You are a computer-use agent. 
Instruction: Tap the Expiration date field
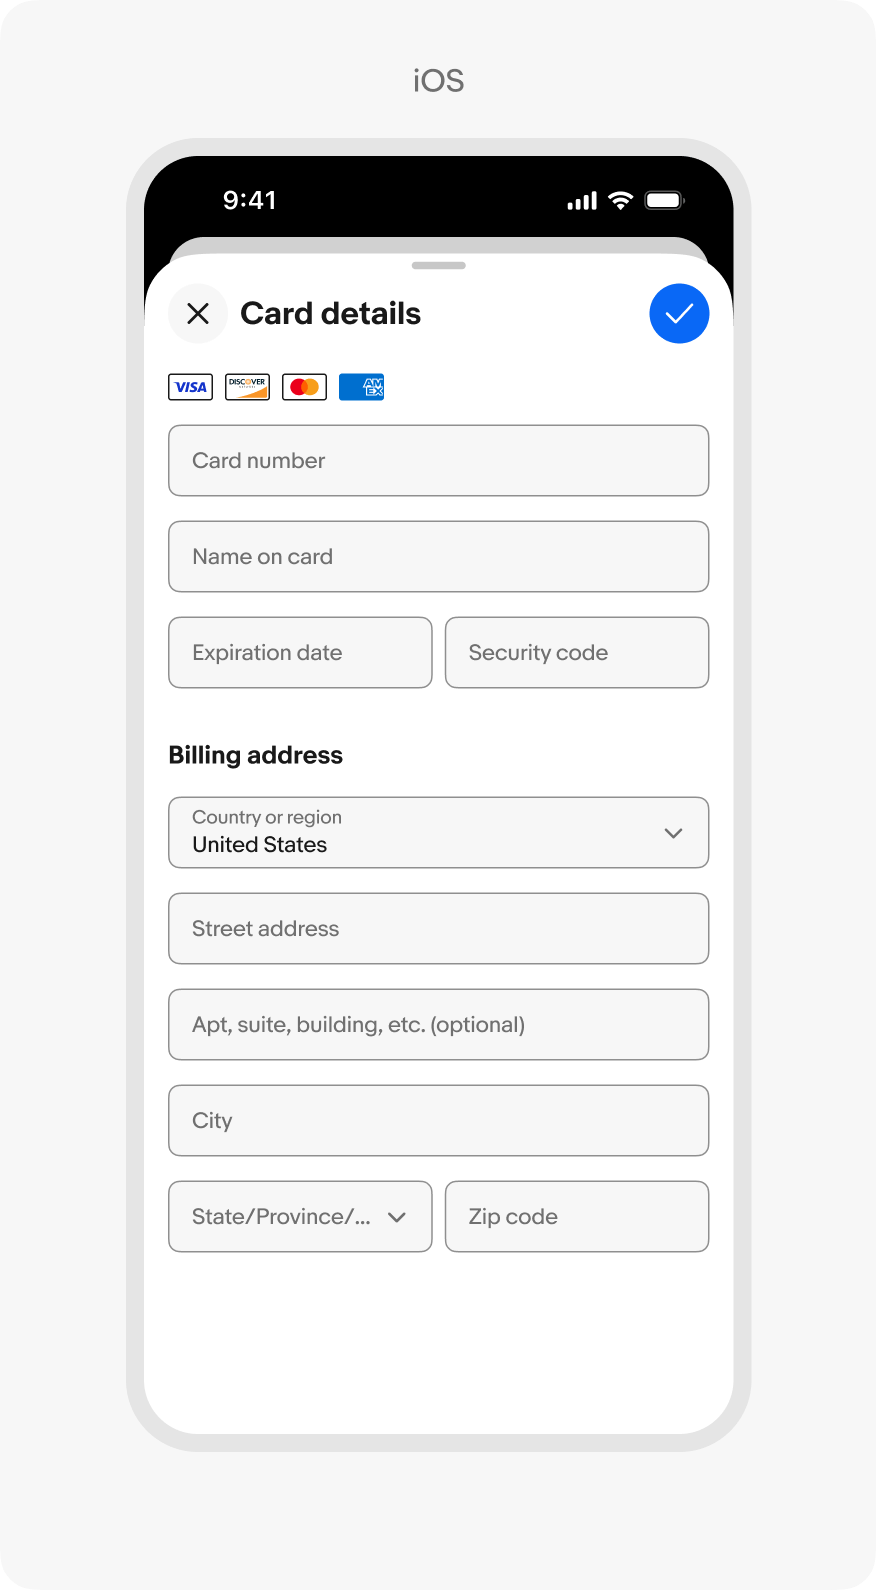tap(300, 653)
